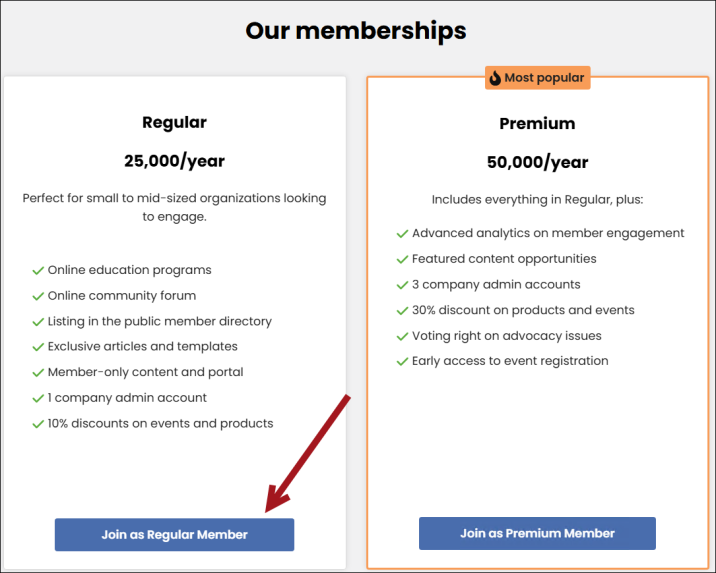This screenshot has width=716, height=573.
Task: Select the checkmark next to 1 company admin account
Action: 38,398
